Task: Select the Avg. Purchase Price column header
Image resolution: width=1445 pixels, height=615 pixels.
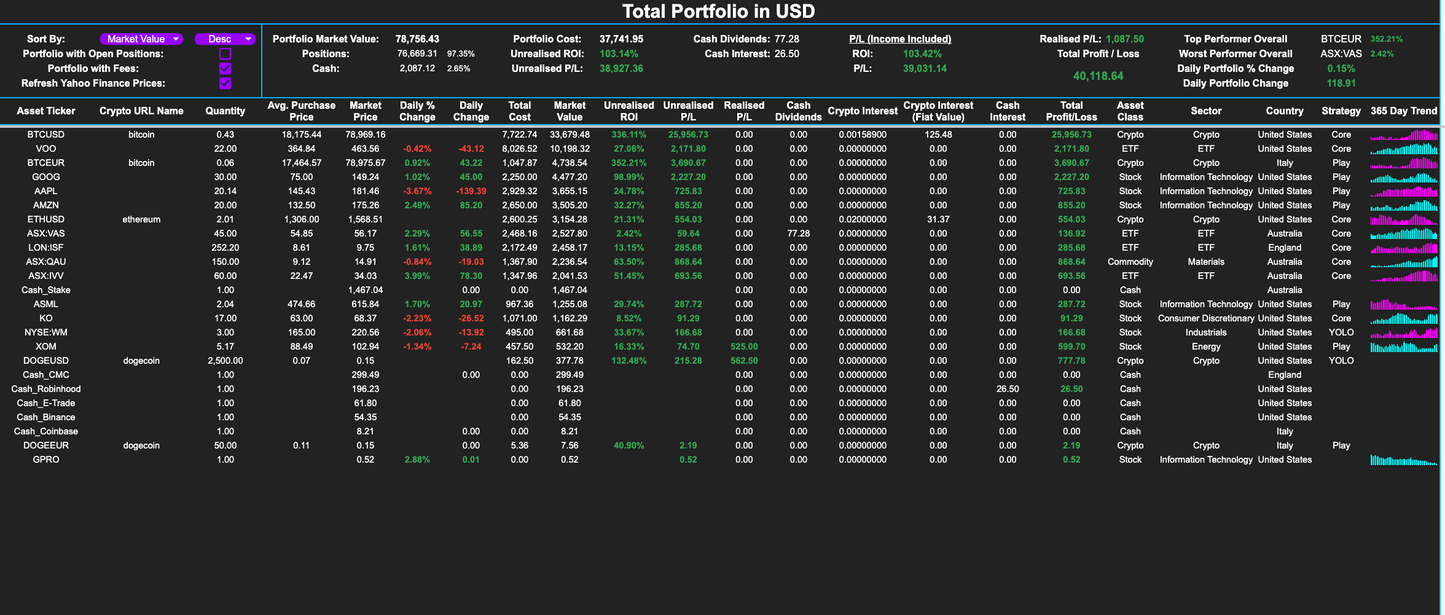Action: pyautogui.click(x=301, y=111)
